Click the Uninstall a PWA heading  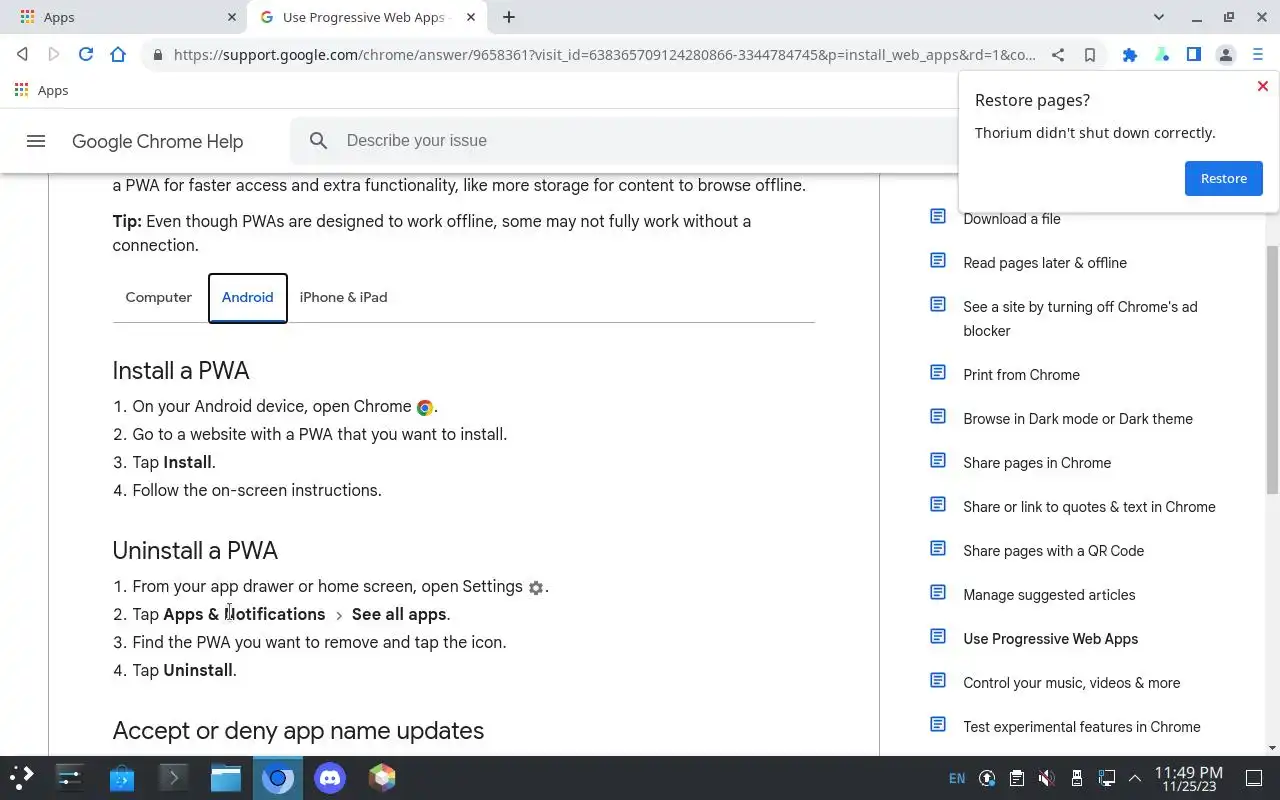195,550
